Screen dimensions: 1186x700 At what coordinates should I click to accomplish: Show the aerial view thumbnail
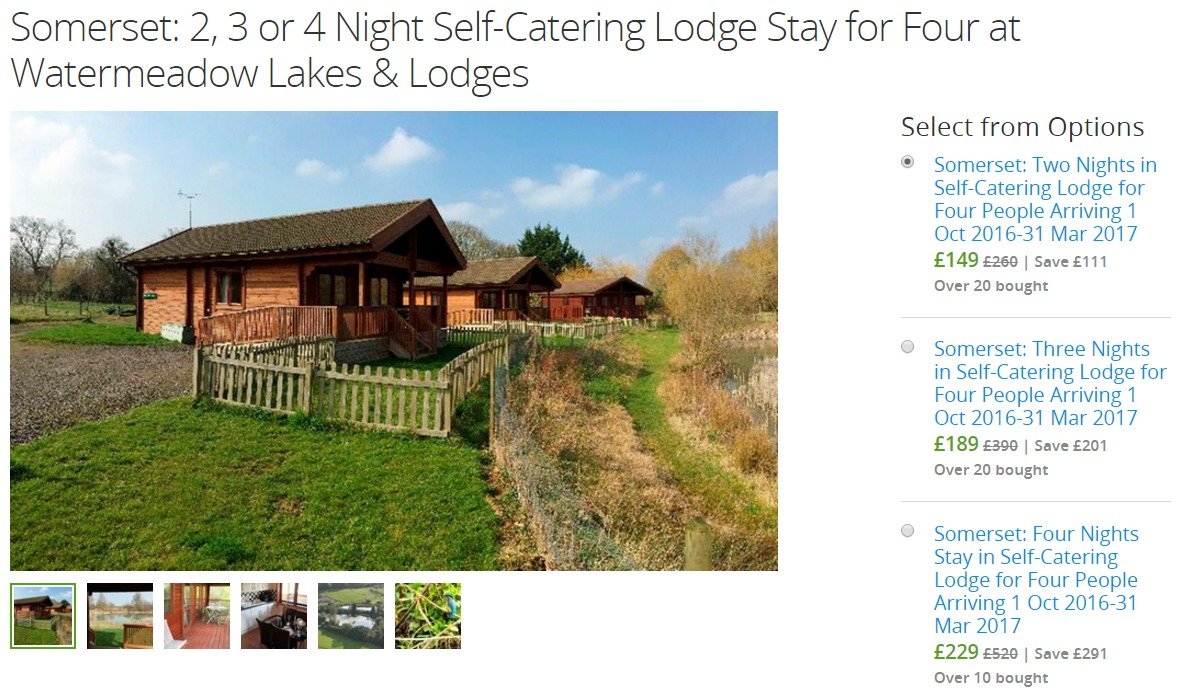click(x=351, y=616)
